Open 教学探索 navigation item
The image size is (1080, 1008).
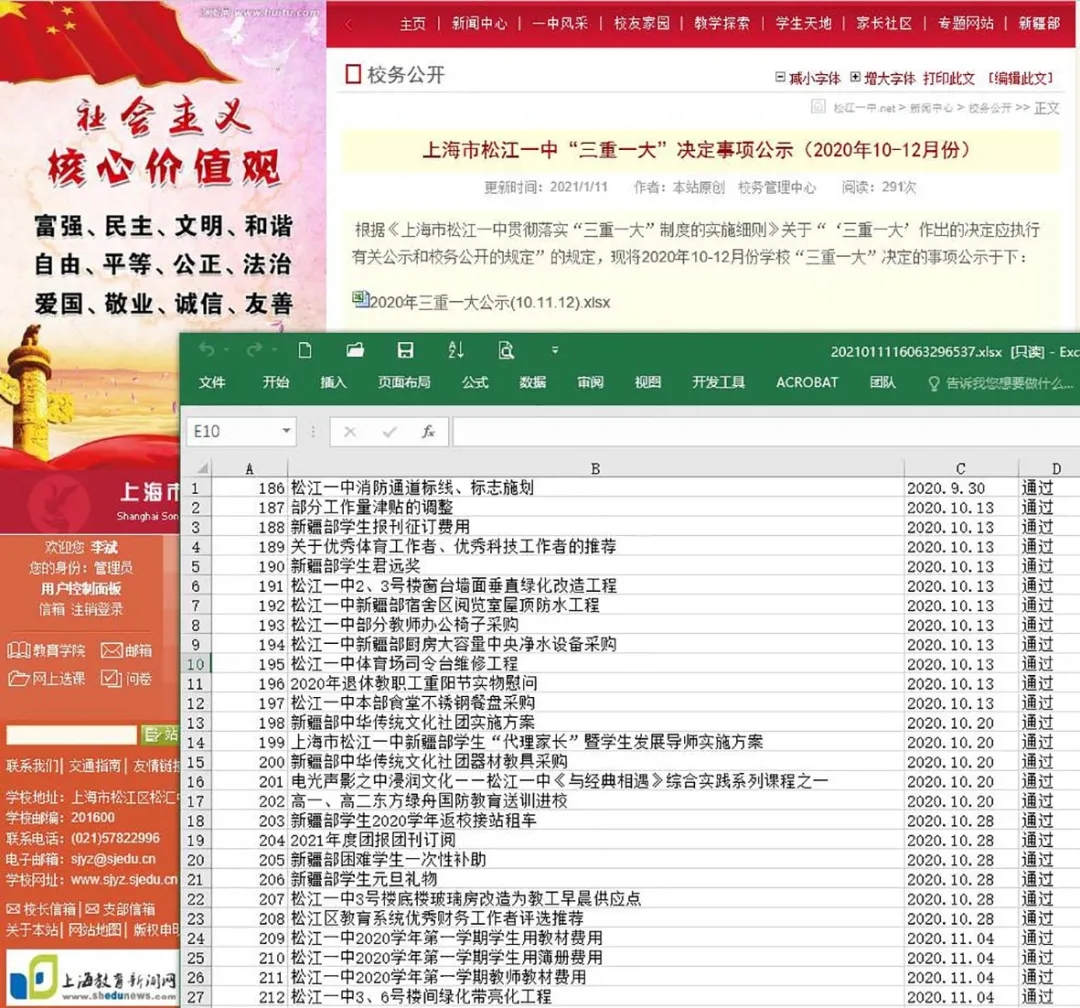(x=722, y=23)
